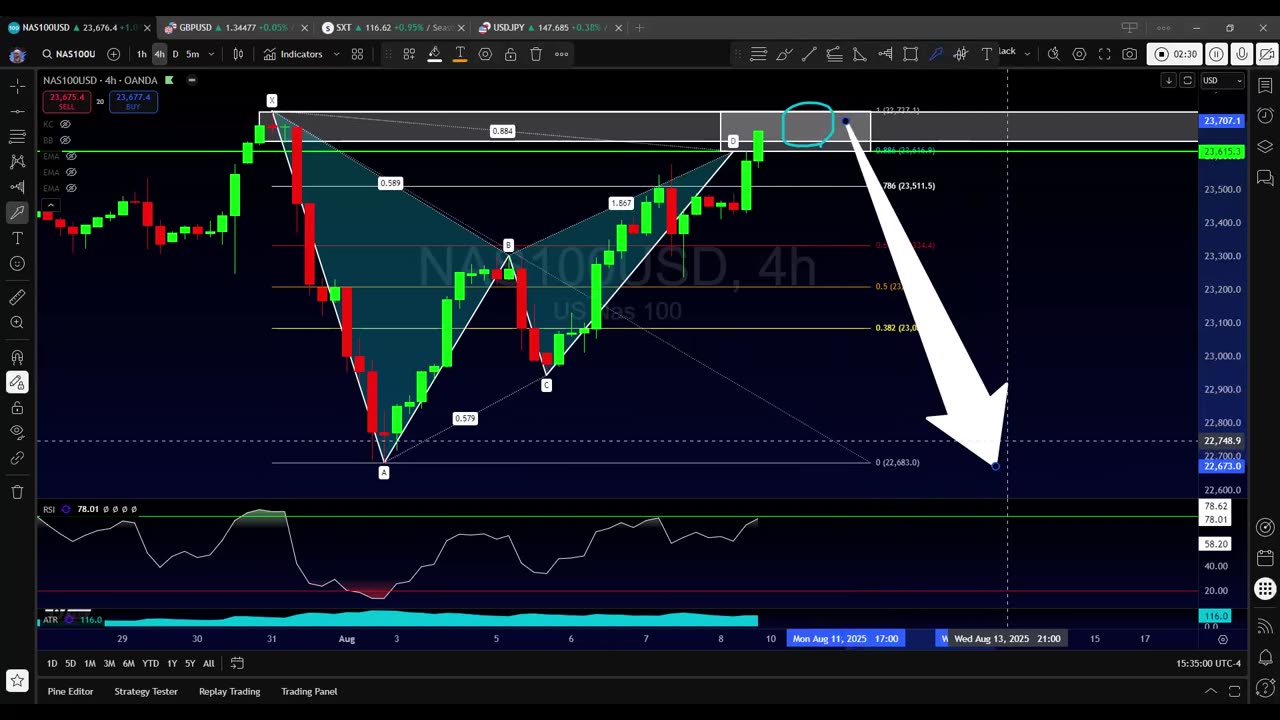
Task: Toggle BB indicator visibility
Action: (65, 140)
